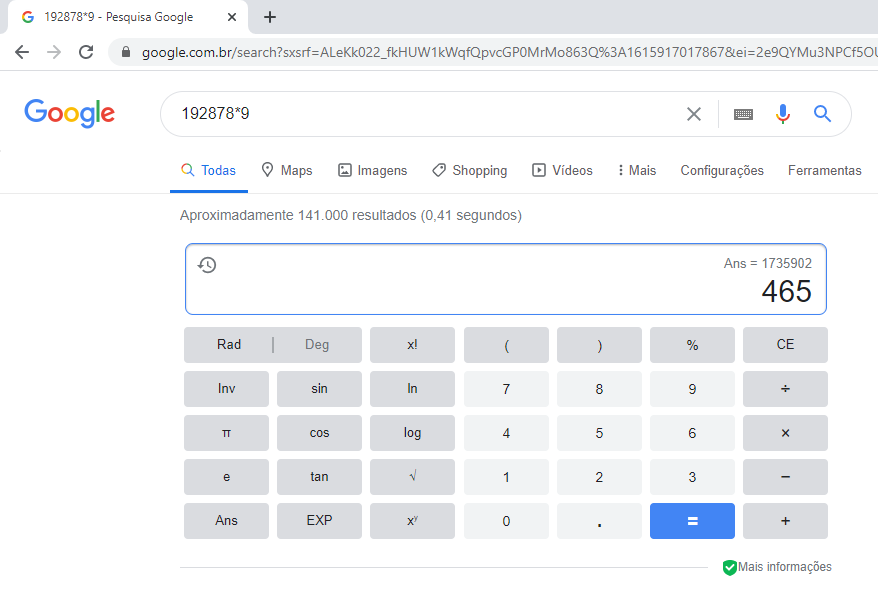Image resolution: width=878 pixels, height=592 pixels.
Task: Click the multiplication × key
Action: pyautogui.click(x=785, y=433)
